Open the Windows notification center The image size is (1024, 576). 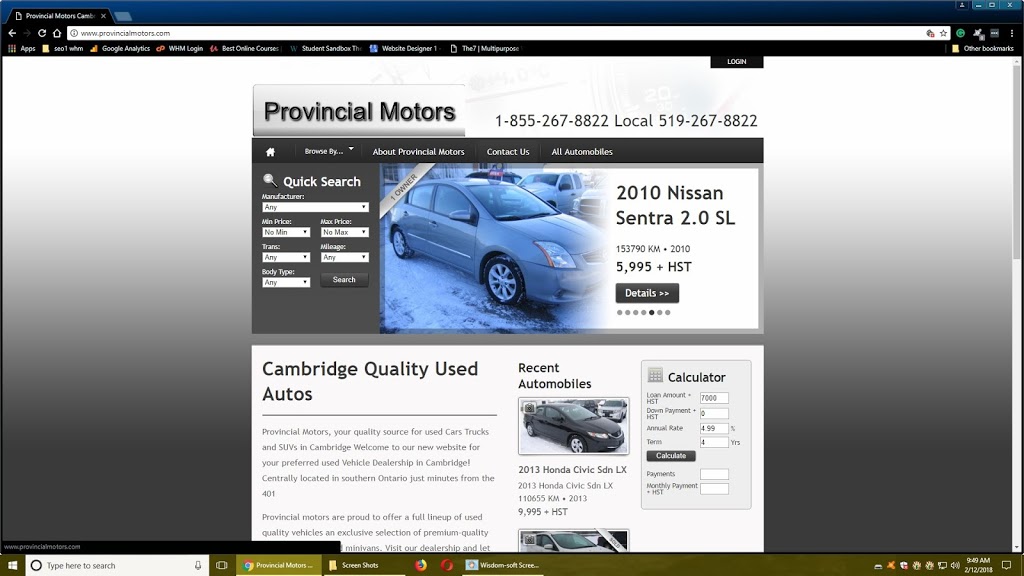click(1006, 566)
